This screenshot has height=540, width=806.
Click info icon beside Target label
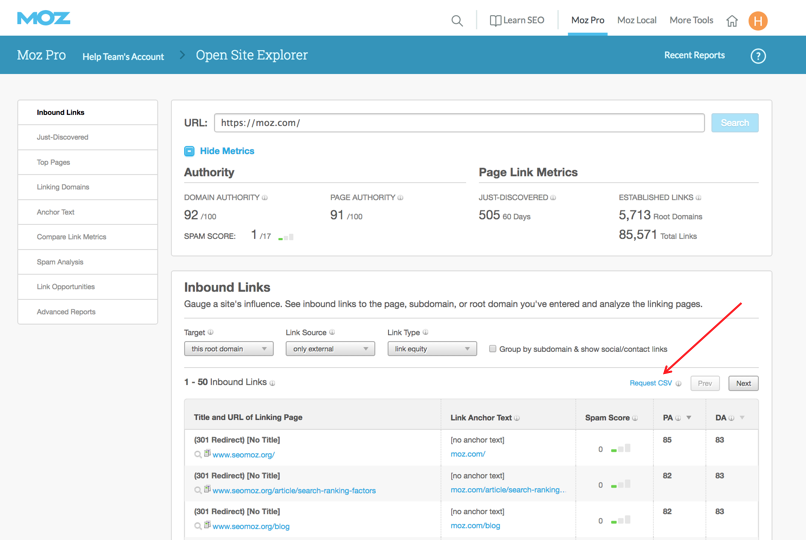(x=210, y=332)
